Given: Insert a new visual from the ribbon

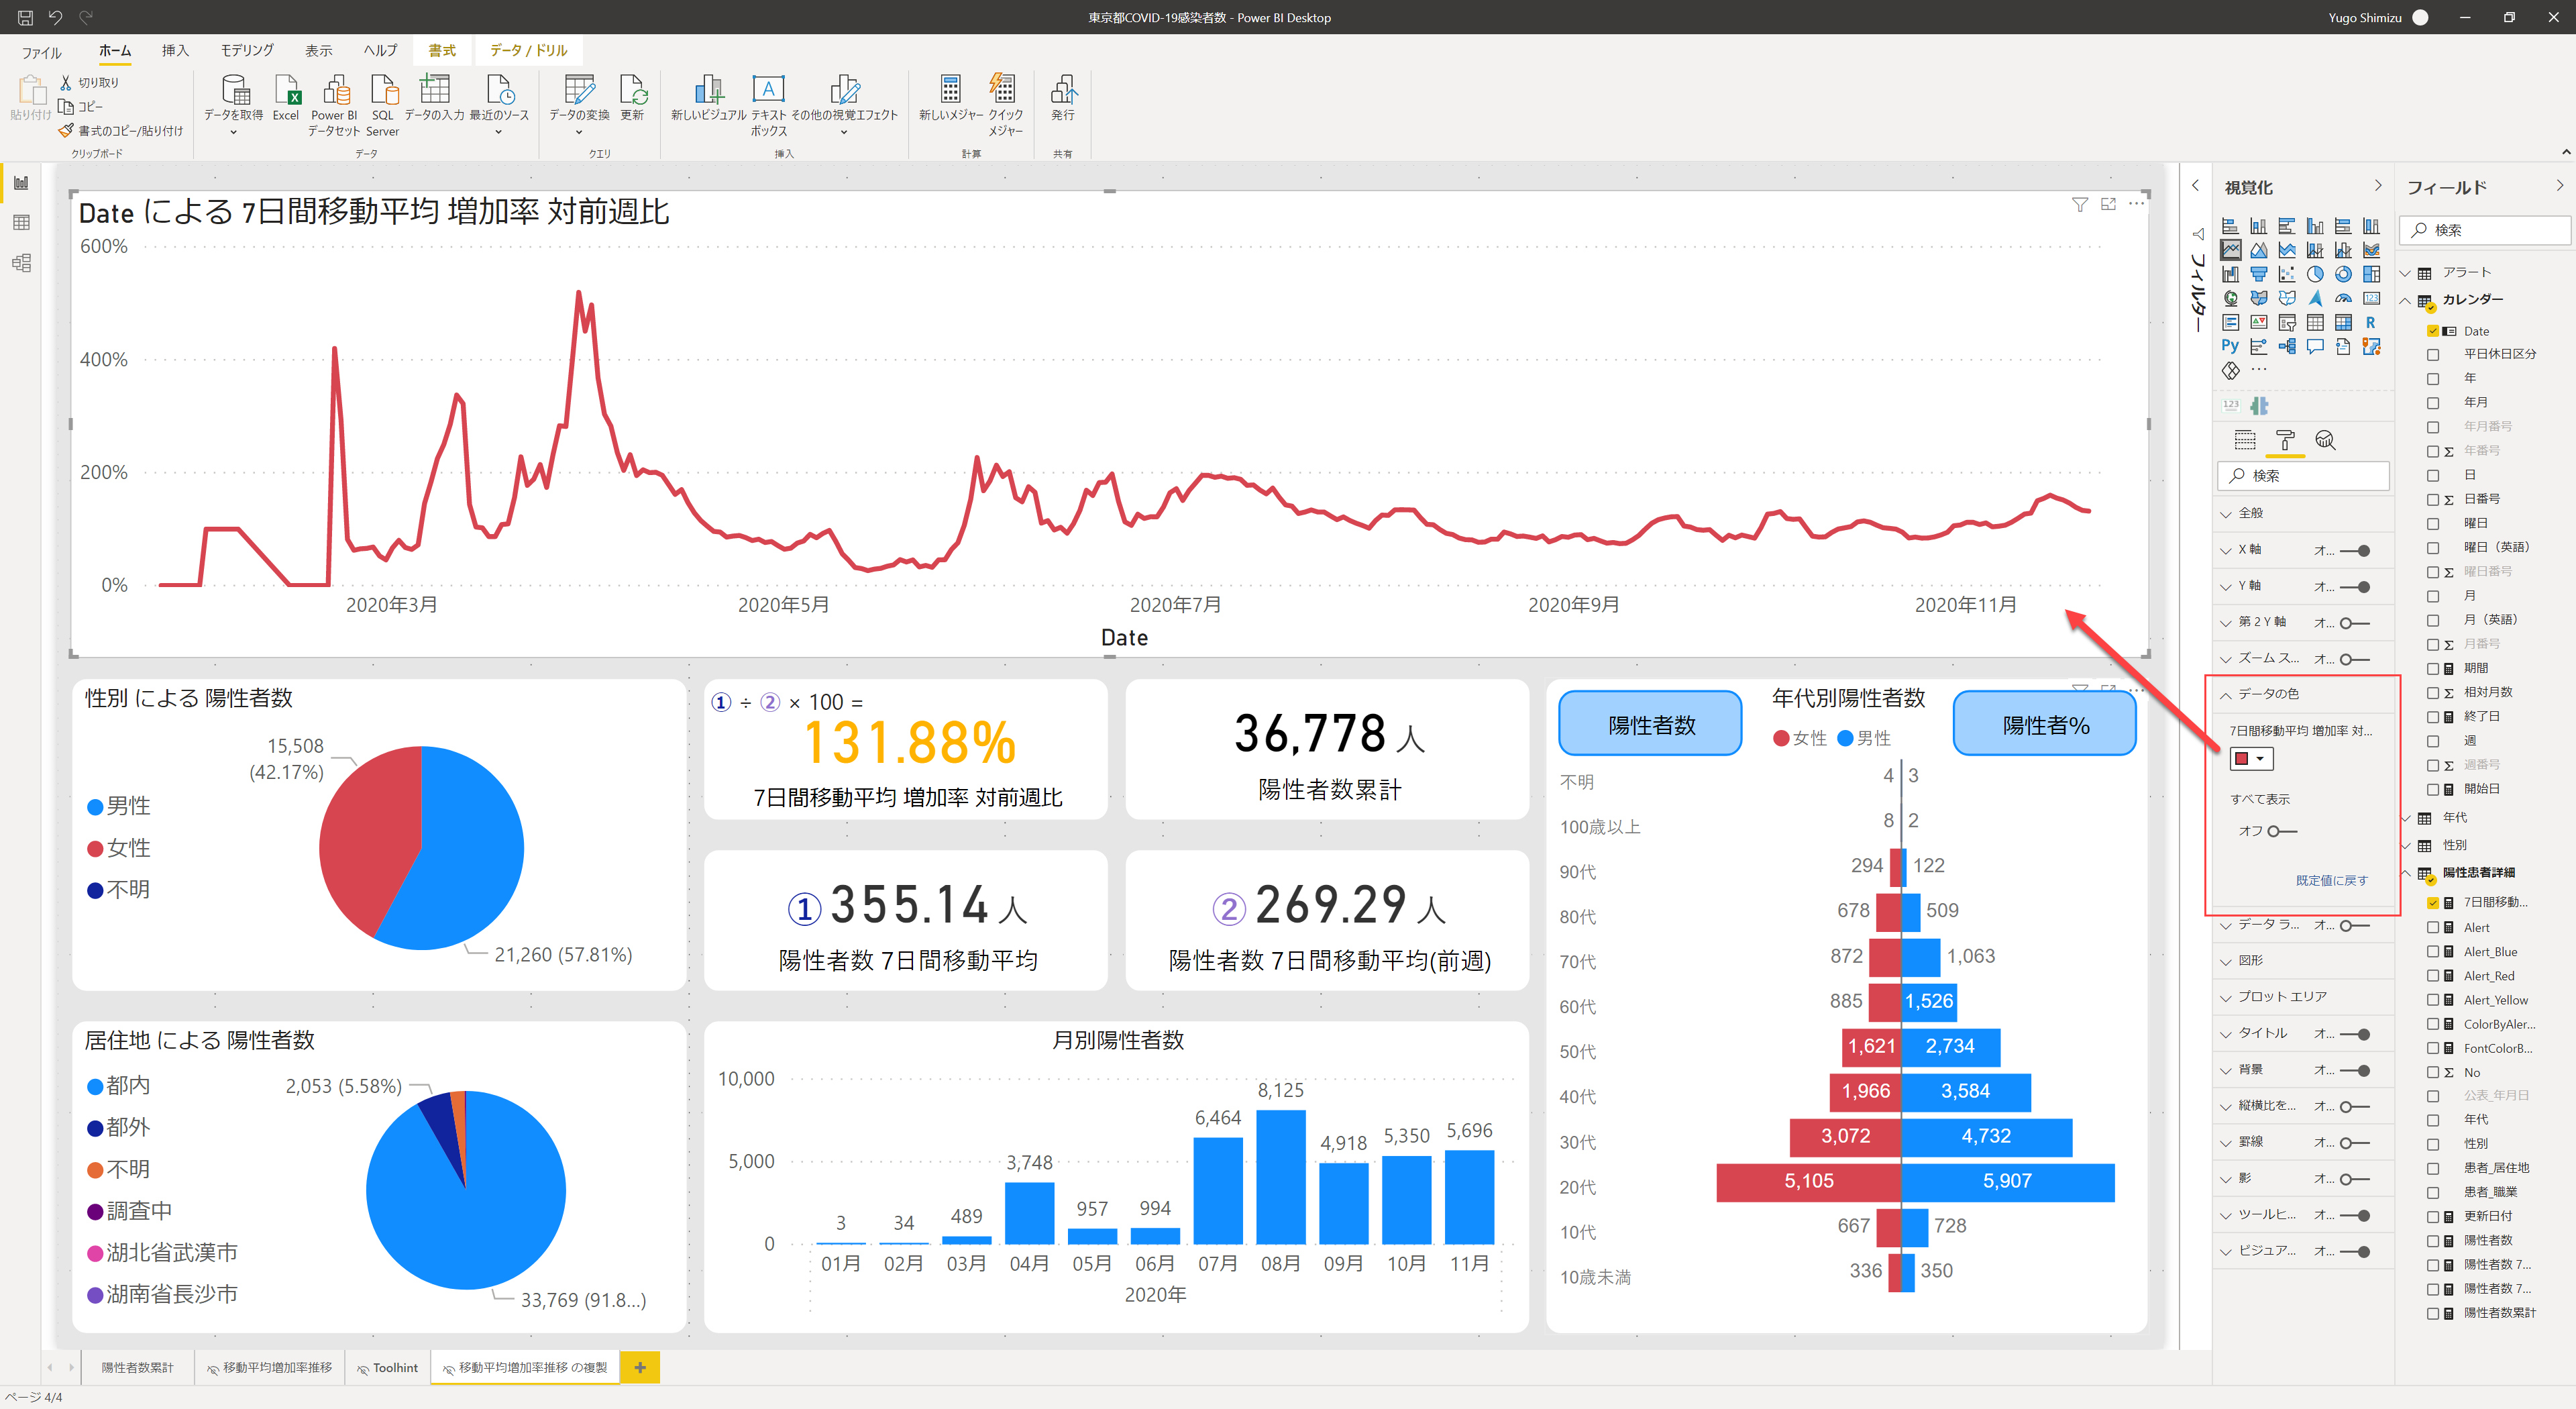Looking at the screenshot, I should click(x=708, y=90).
